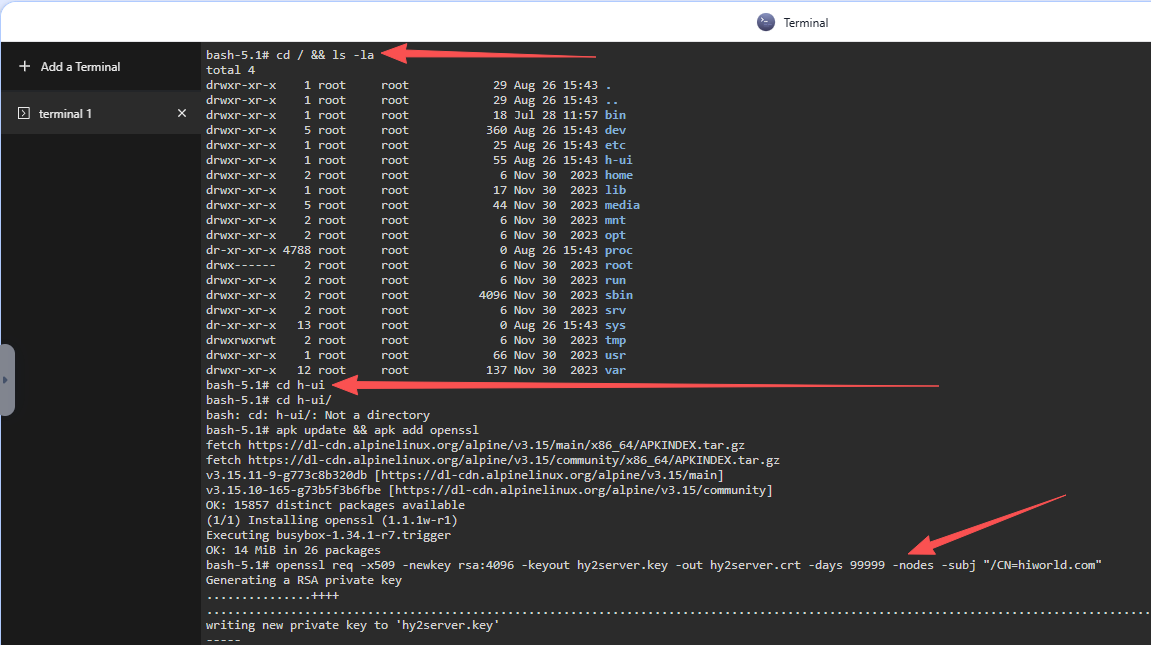Click the proc directory name

pos(618,250)
